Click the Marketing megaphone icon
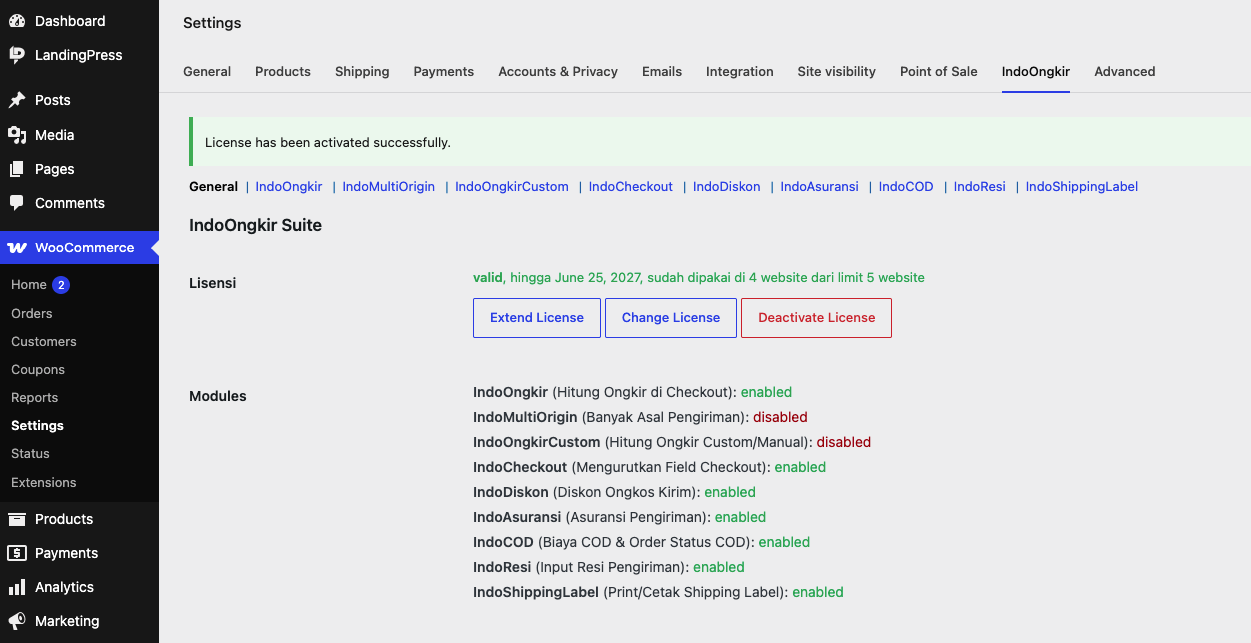 pyautogui.click(x=17, y=621)
